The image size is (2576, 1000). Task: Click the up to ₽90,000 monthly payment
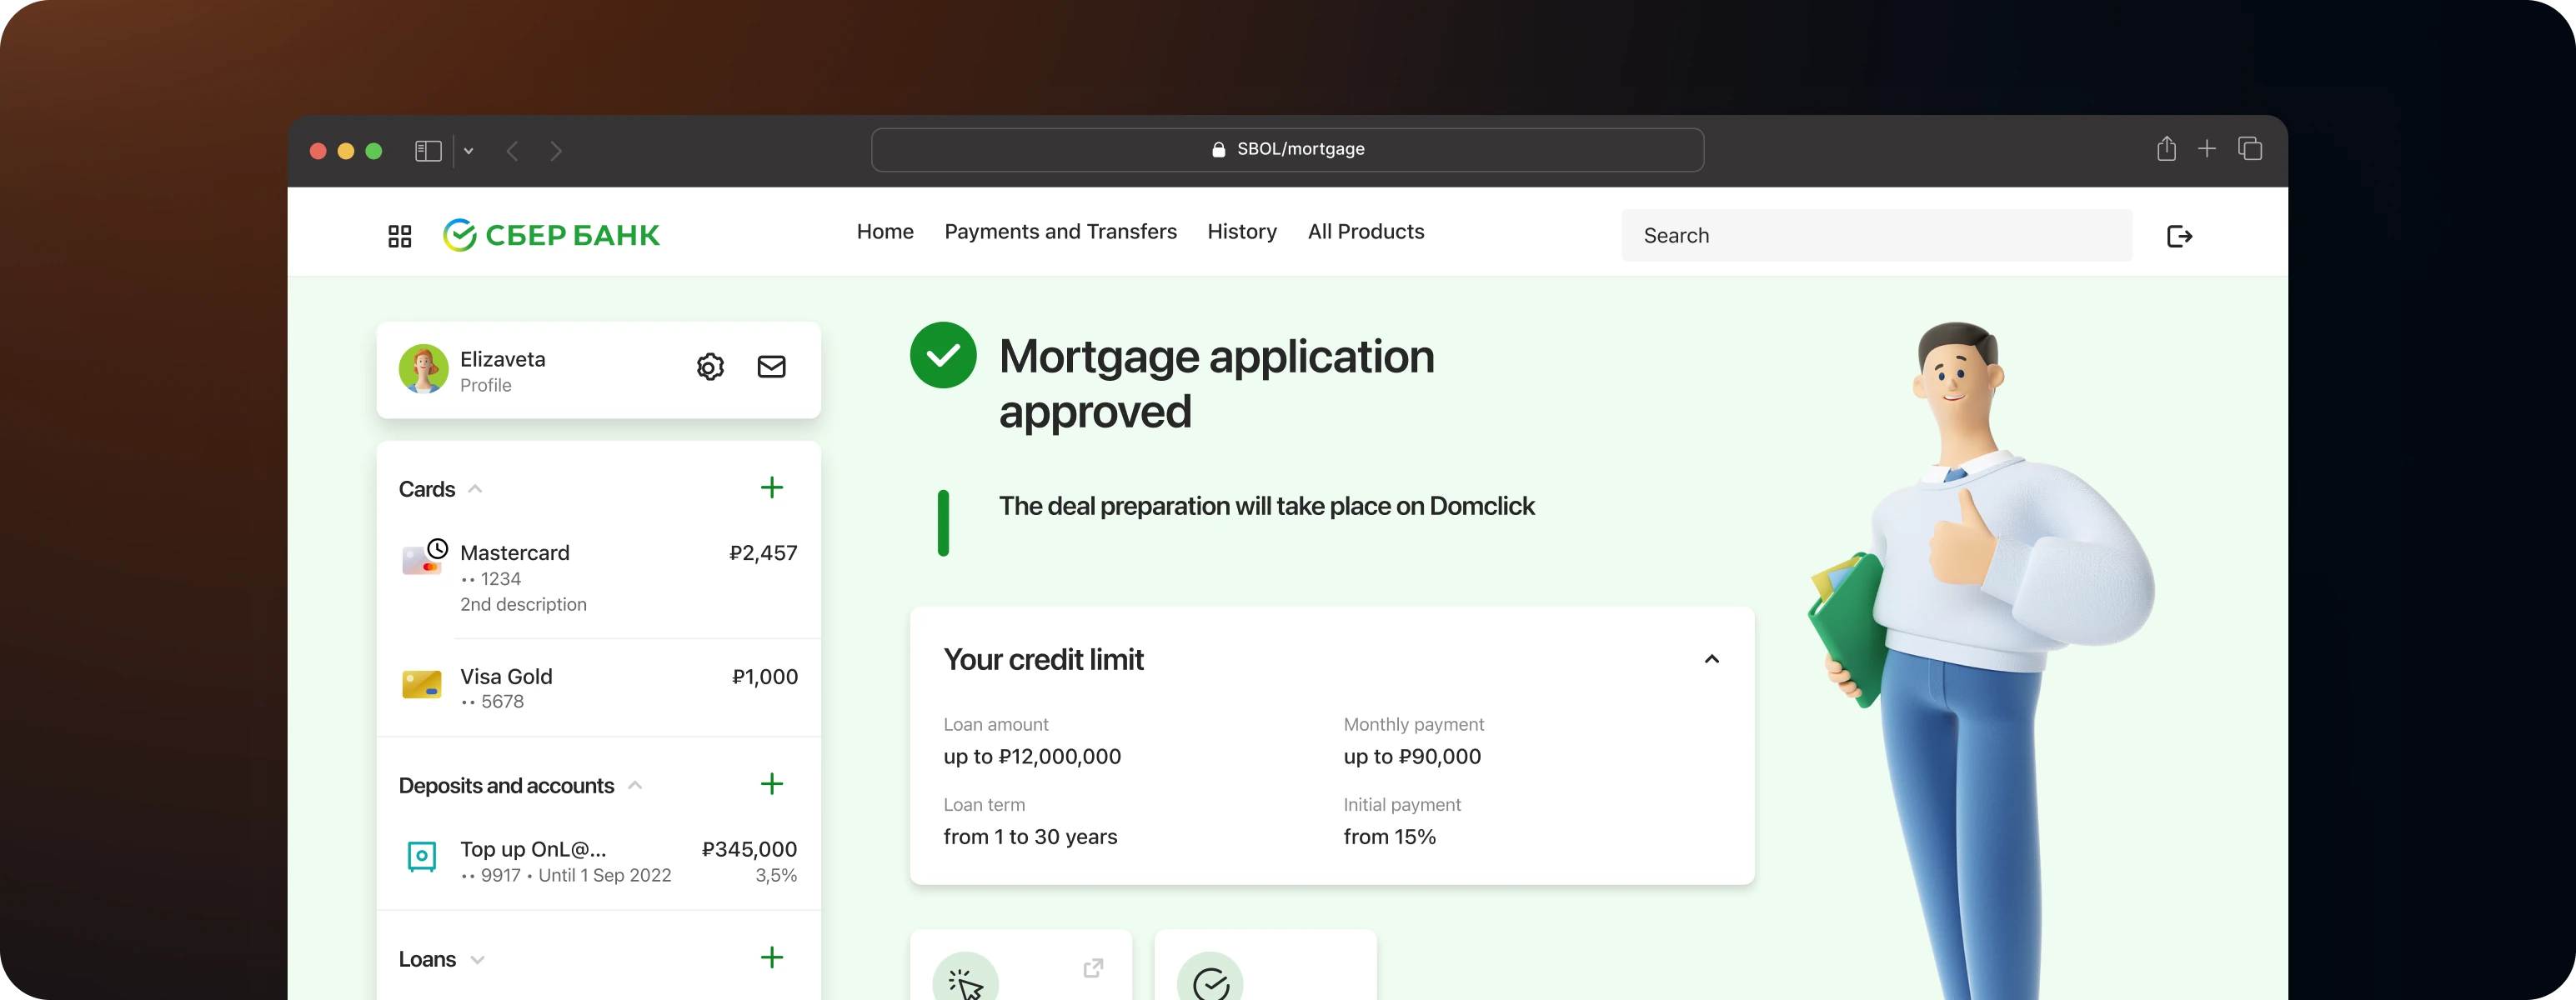(x=1412, y=757)
